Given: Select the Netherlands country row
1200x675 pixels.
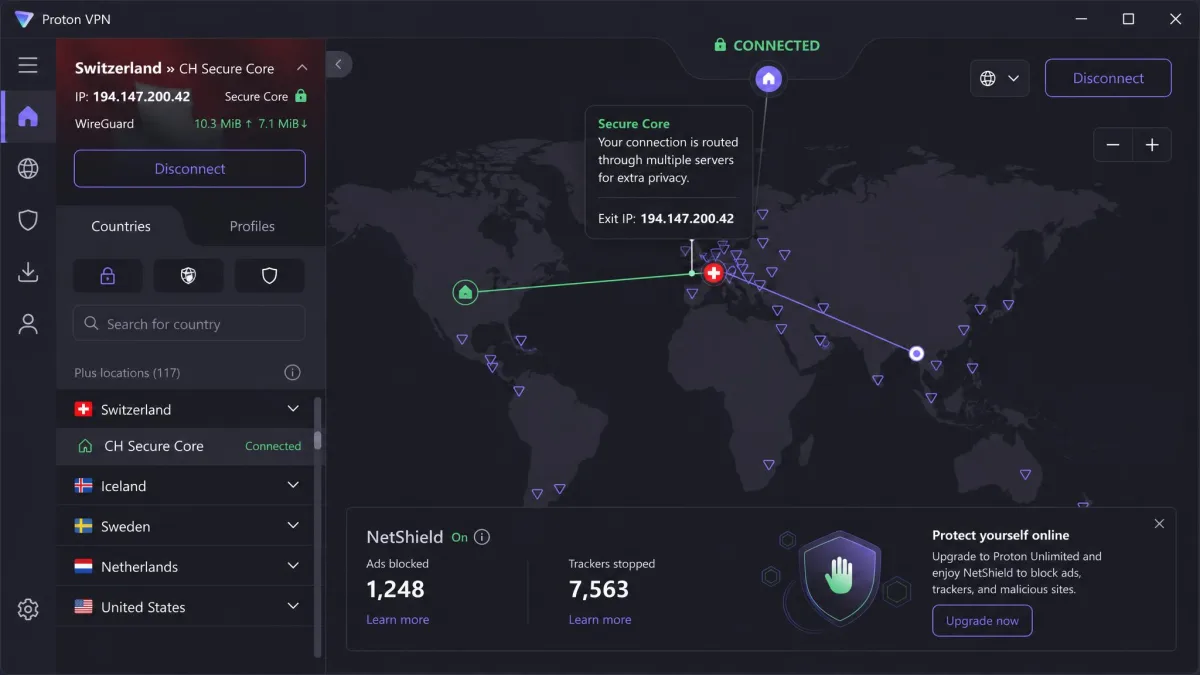Looking at the screenshot, I should 185,566.
